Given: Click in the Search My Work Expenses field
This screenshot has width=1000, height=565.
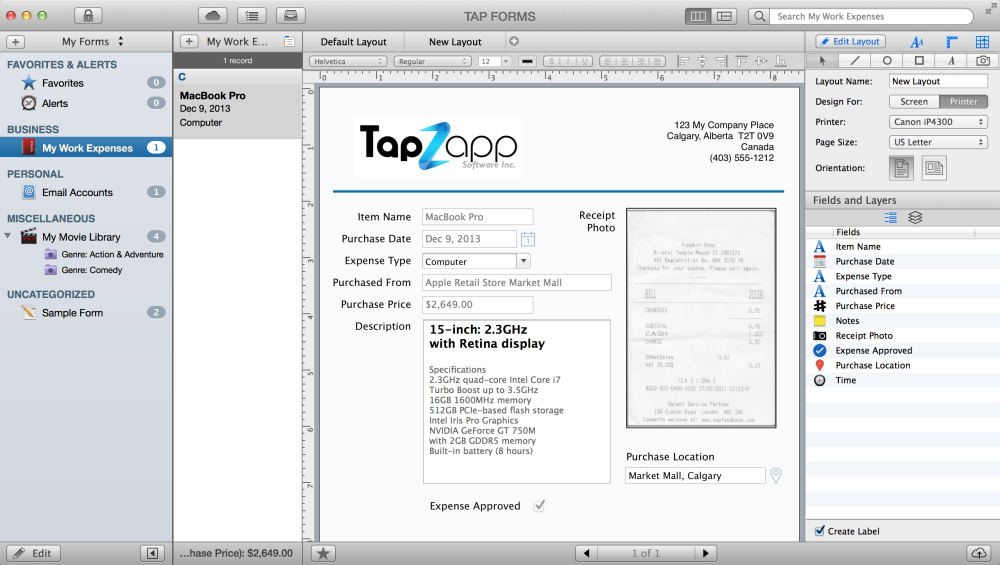Looking at the screenshot, I should pos(871,16).
